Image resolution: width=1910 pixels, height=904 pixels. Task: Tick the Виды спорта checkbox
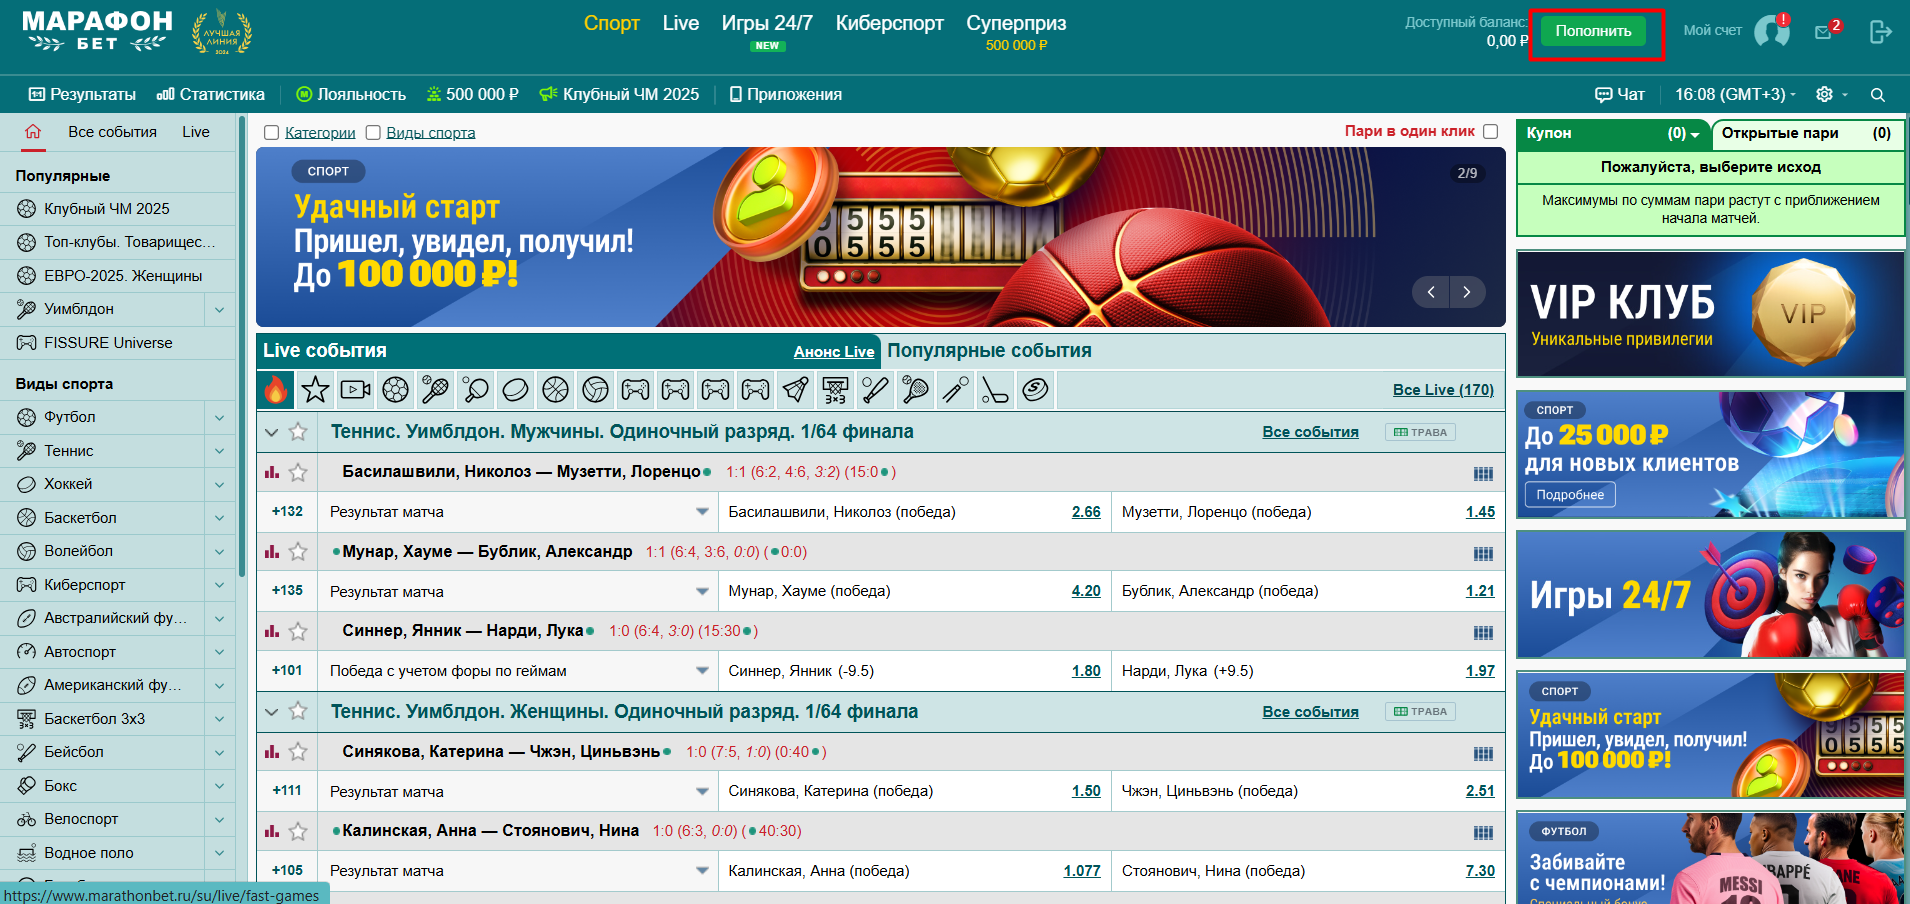[373, 133]
